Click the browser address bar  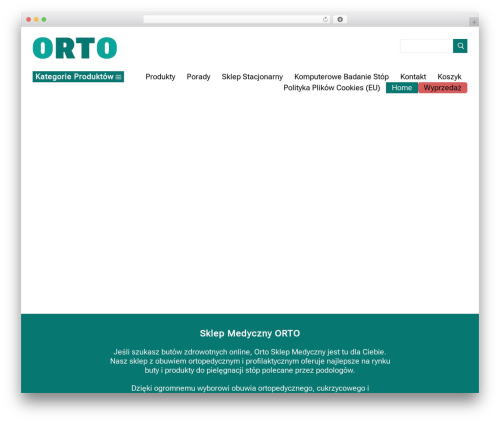[233, 19]
